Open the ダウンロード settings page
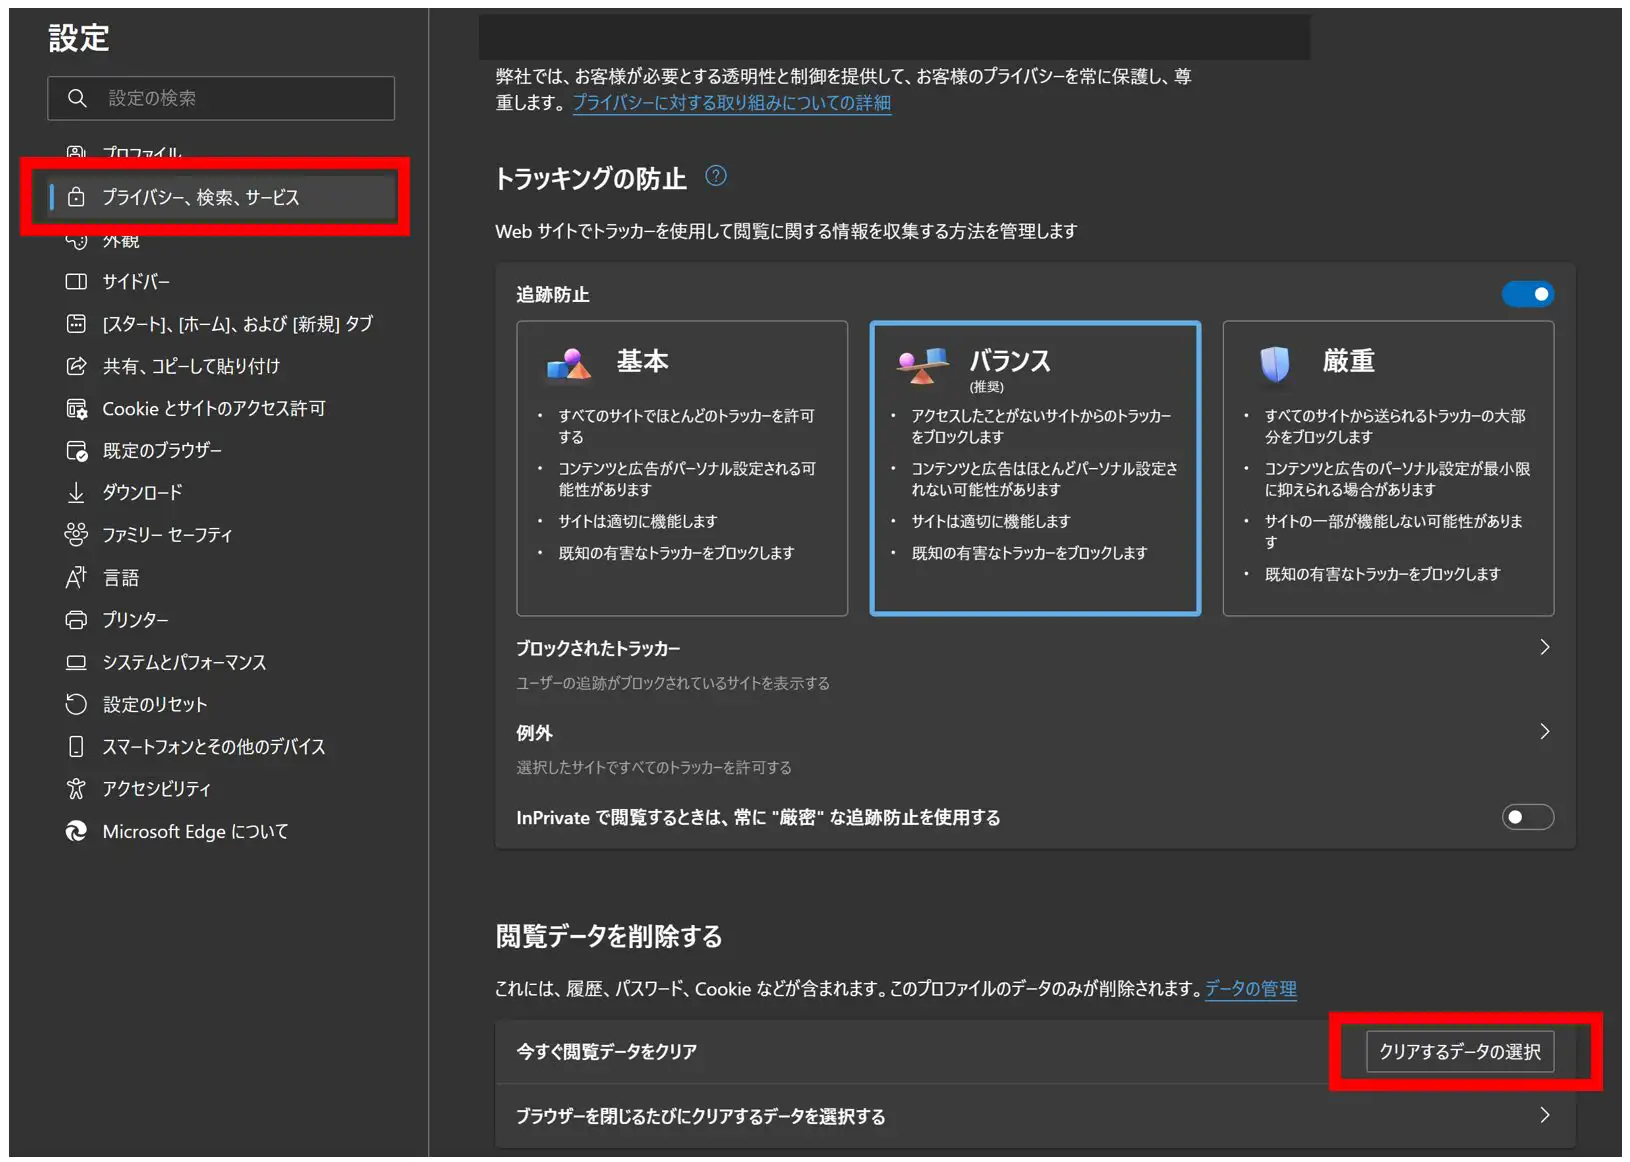The width and height of the screenshot is (1630, 1162). point(143,493)
